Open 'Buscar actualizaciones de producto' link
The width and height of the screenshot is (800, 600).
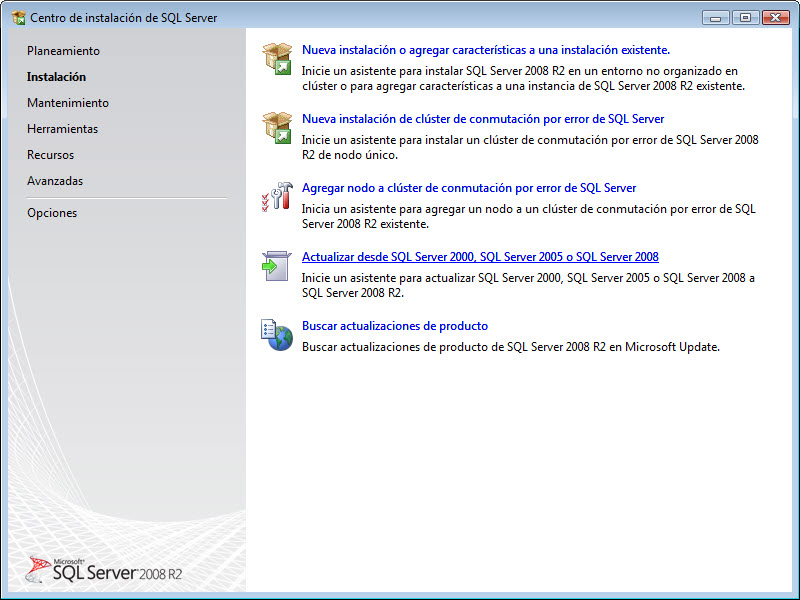tap(395, 326)
